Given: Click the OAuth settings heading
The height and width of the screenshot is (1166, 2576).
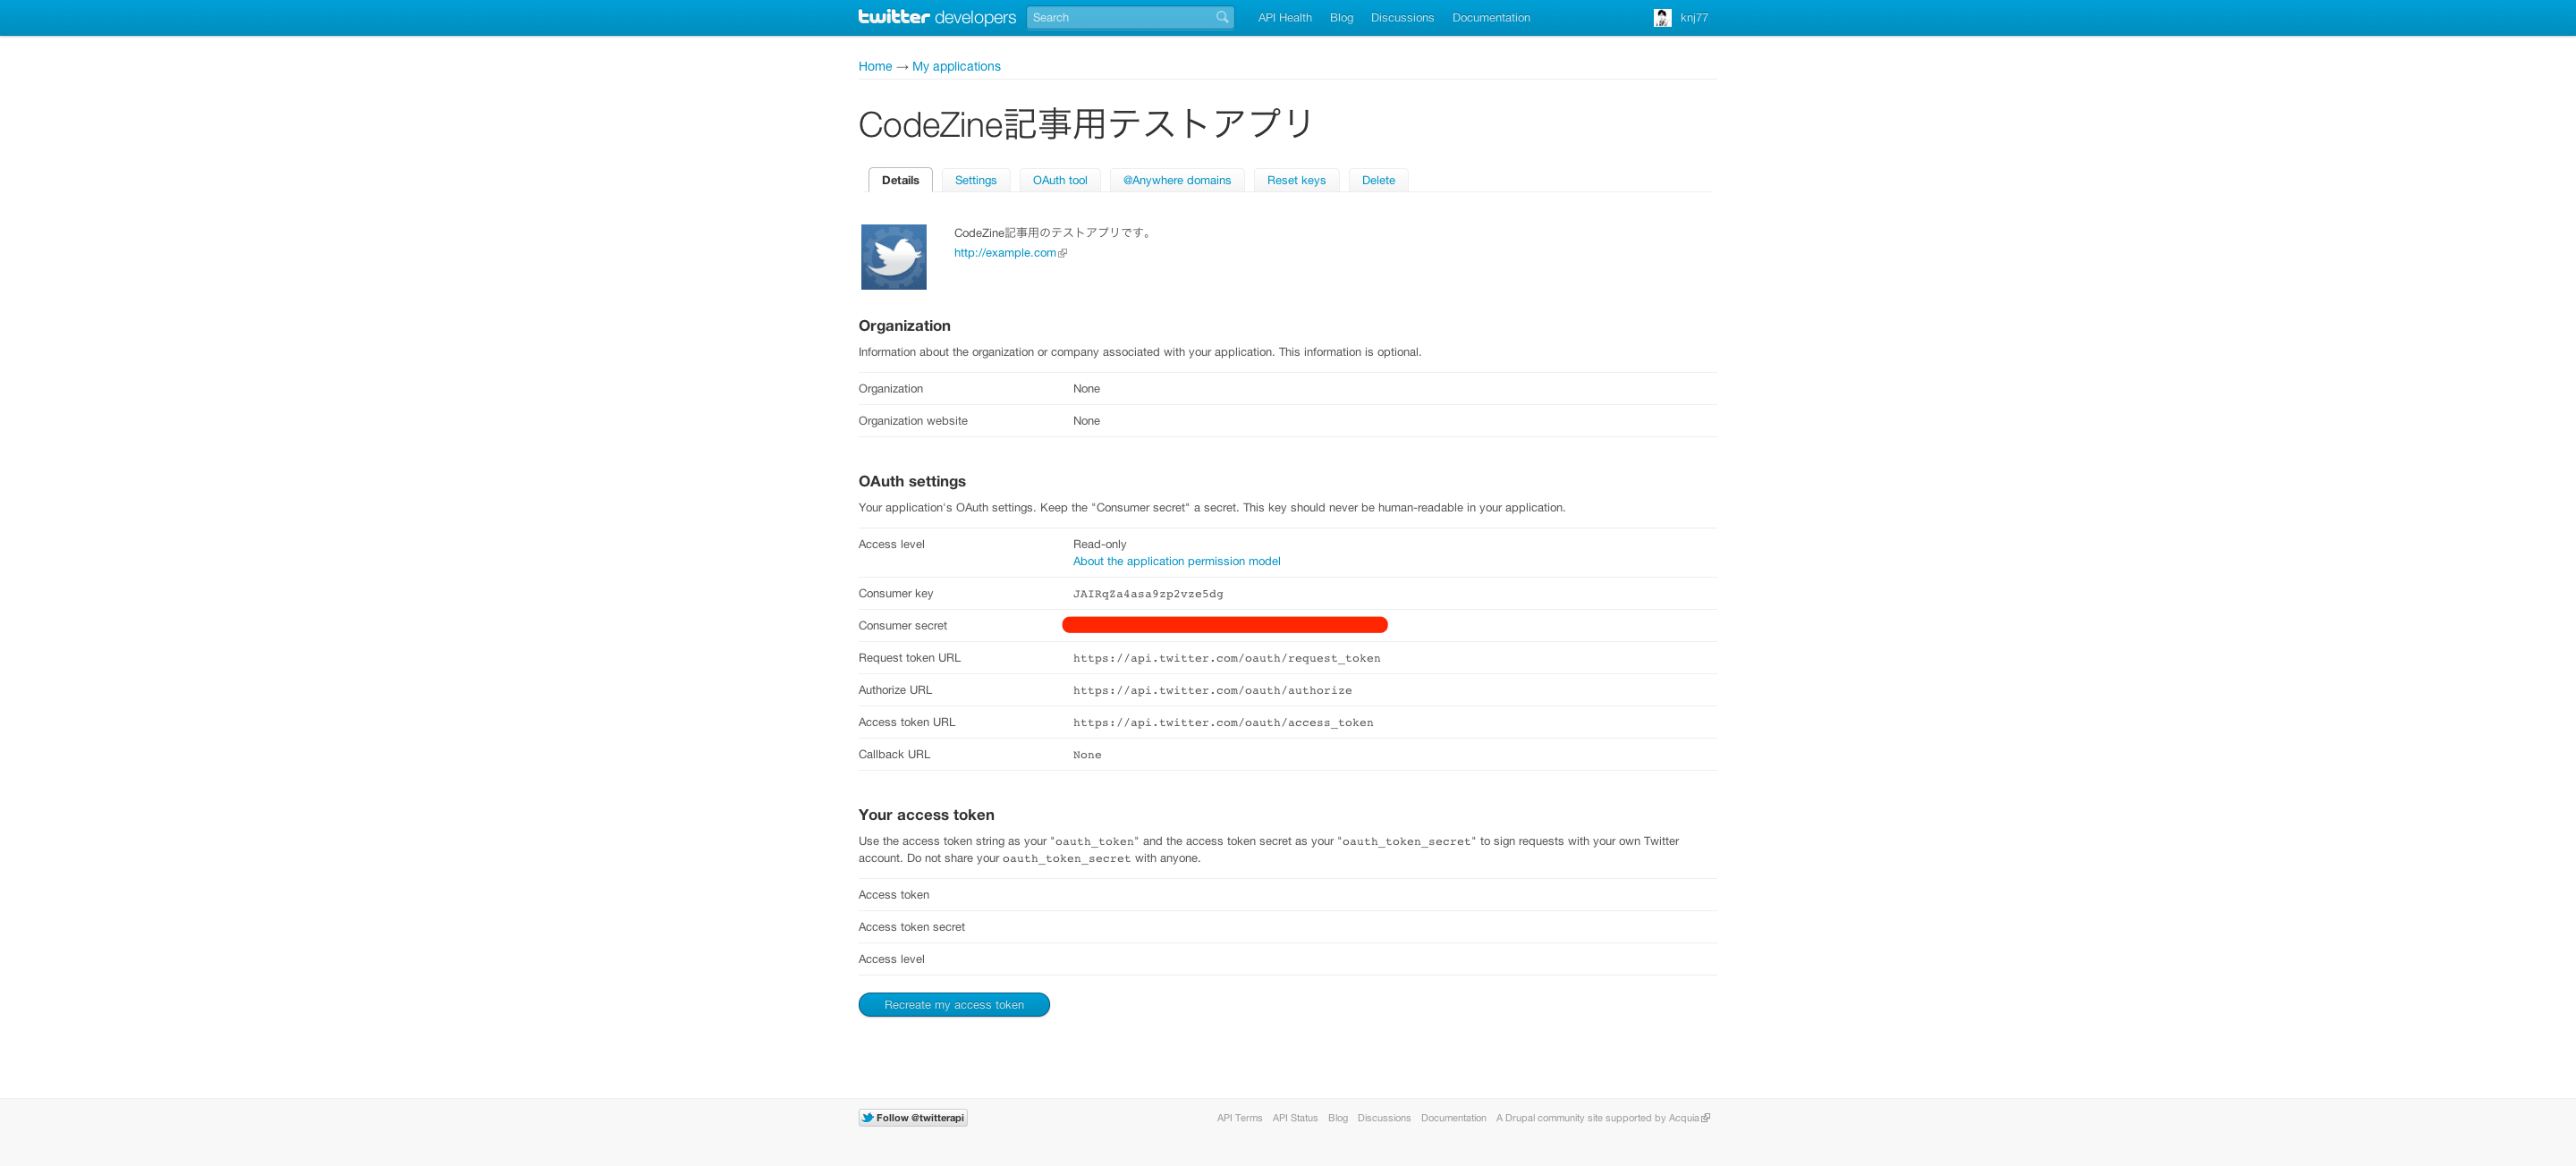Looking at the screenshot, I should pyautogui.click(x=912, y=481).
